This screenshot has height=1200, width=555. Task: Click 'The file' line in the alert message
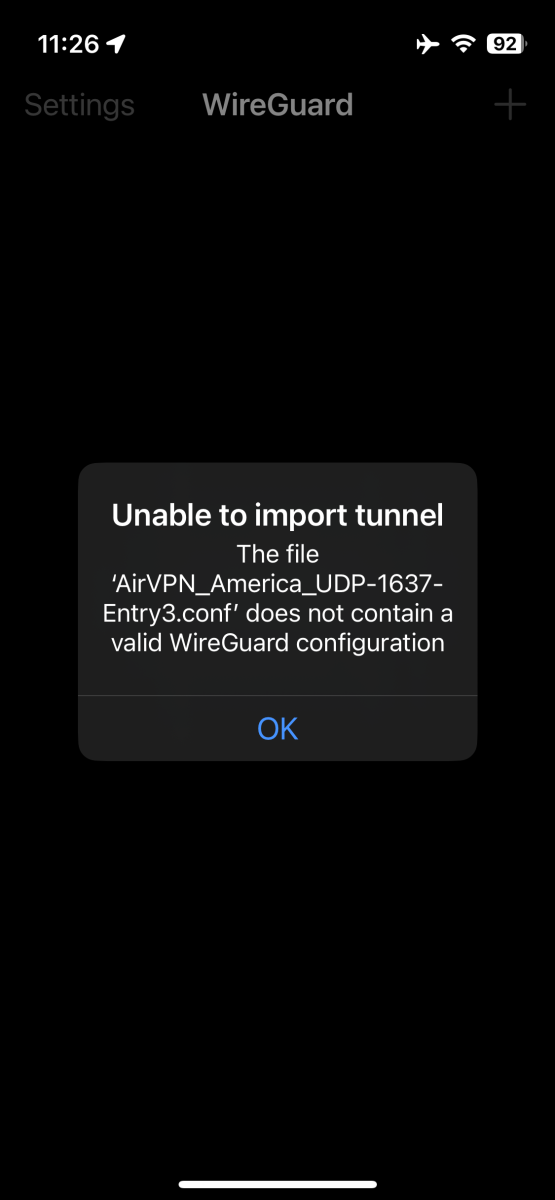pyautogui.click(x=277, y=552)
